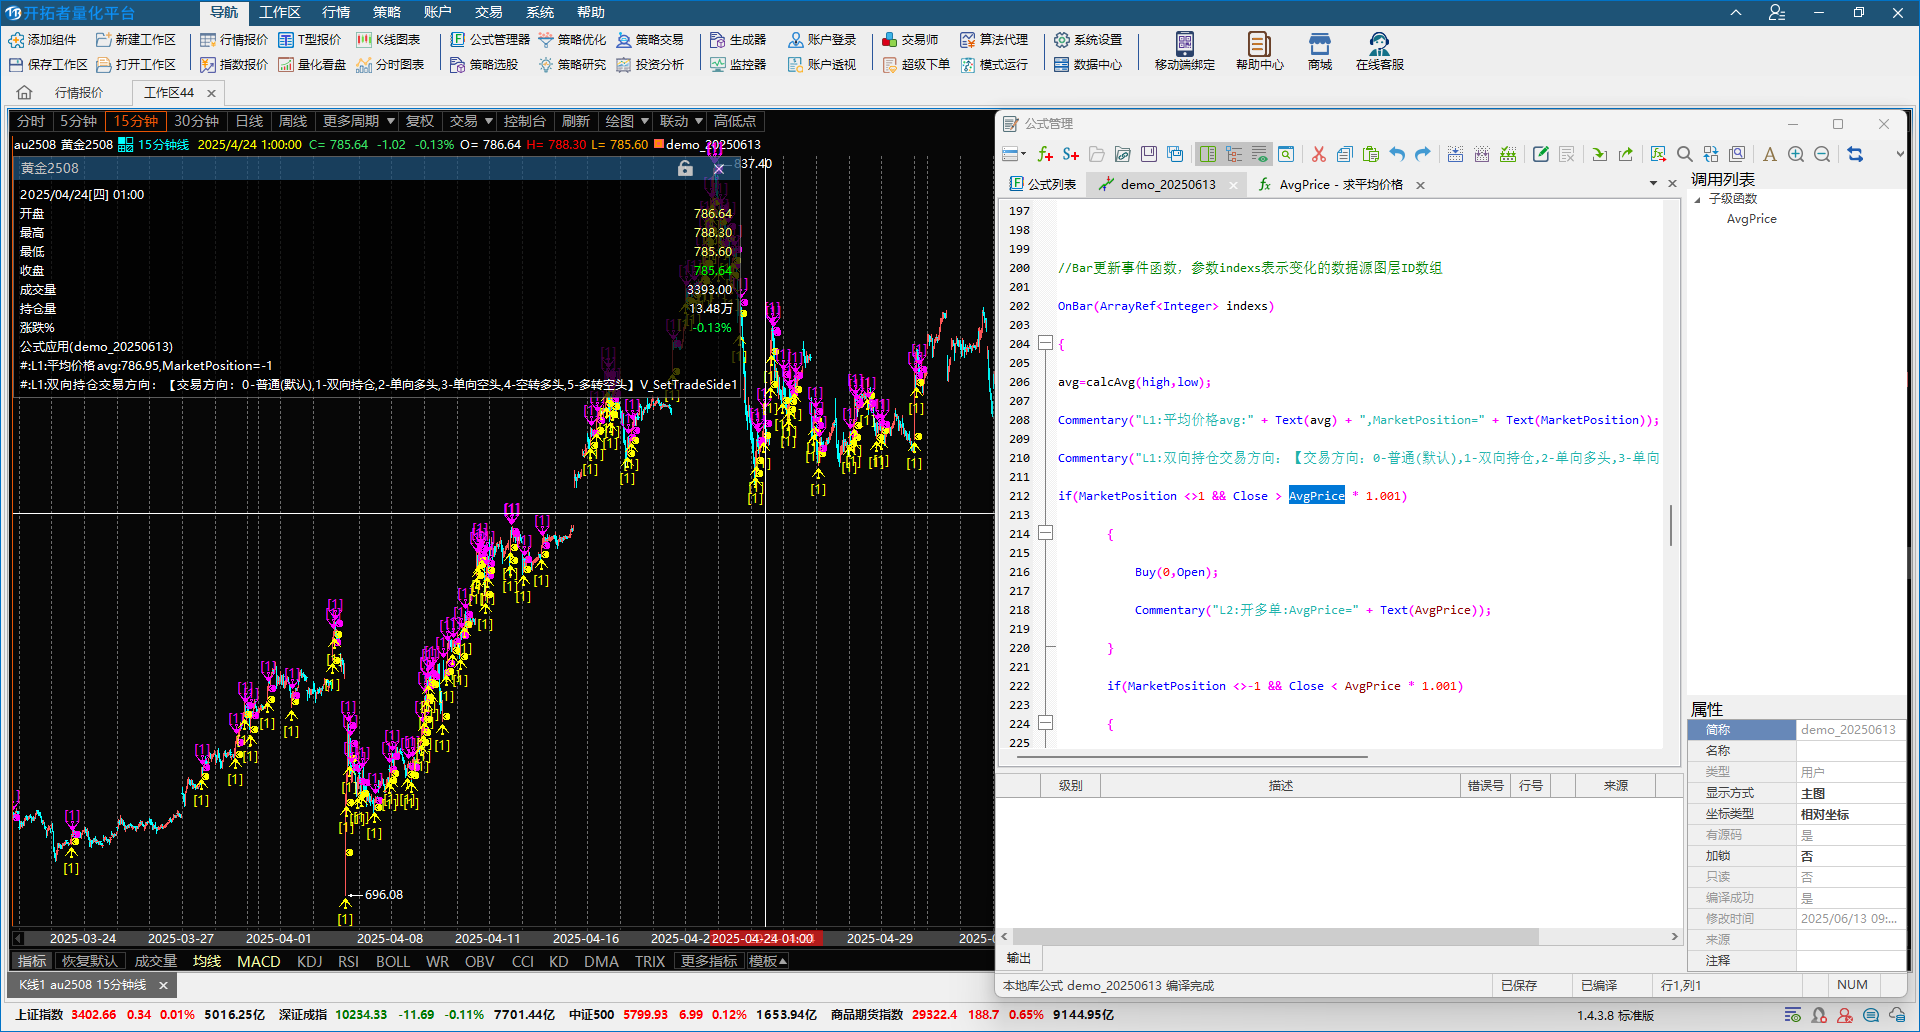Collapse code block at line 204
This screenshot has height=1032, width=1920.
coord(1045,343)
